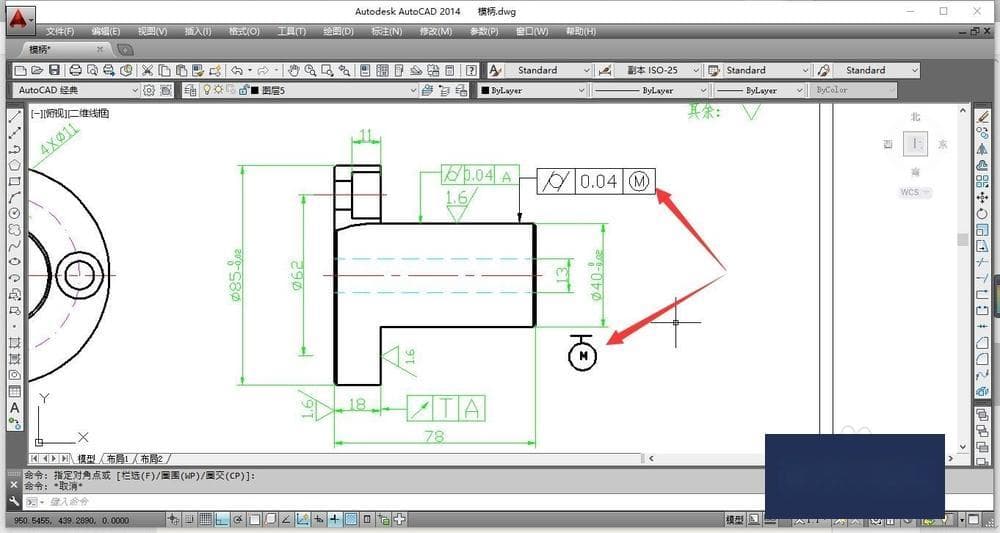Select the Erase tool in Modify toolbar

click(982, 117)
